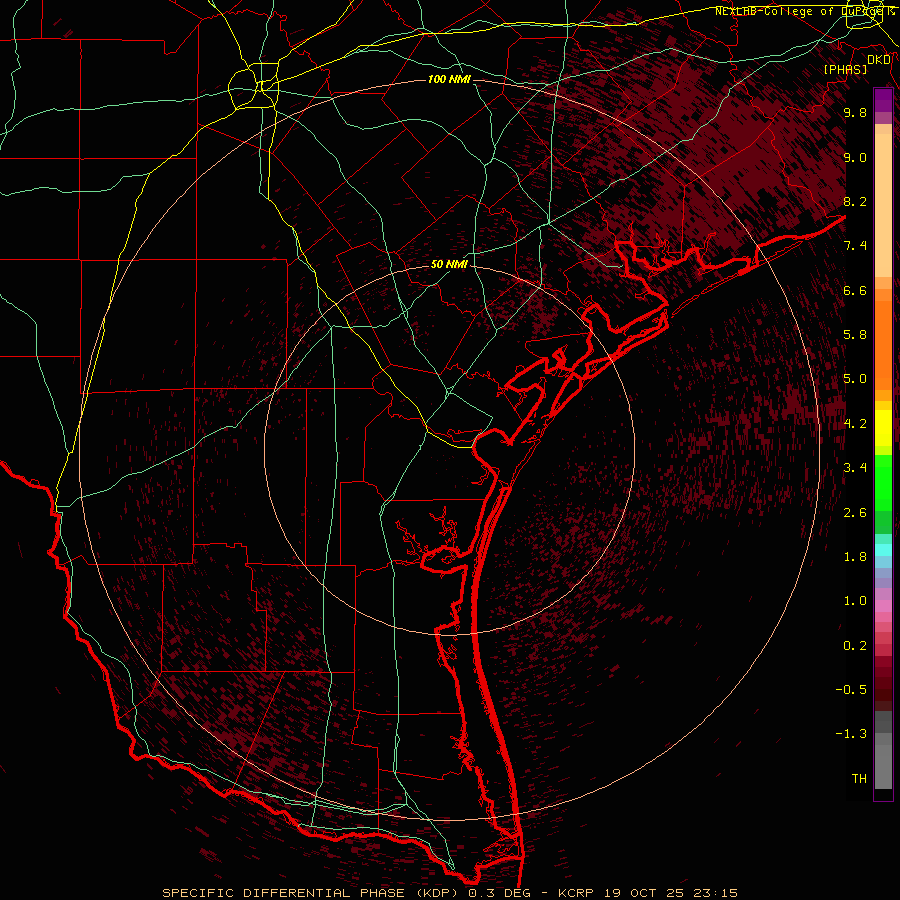Click the '19 OCT 25' date in the caption
This screenshot has width=900, height=900.
tap(645, 893)
